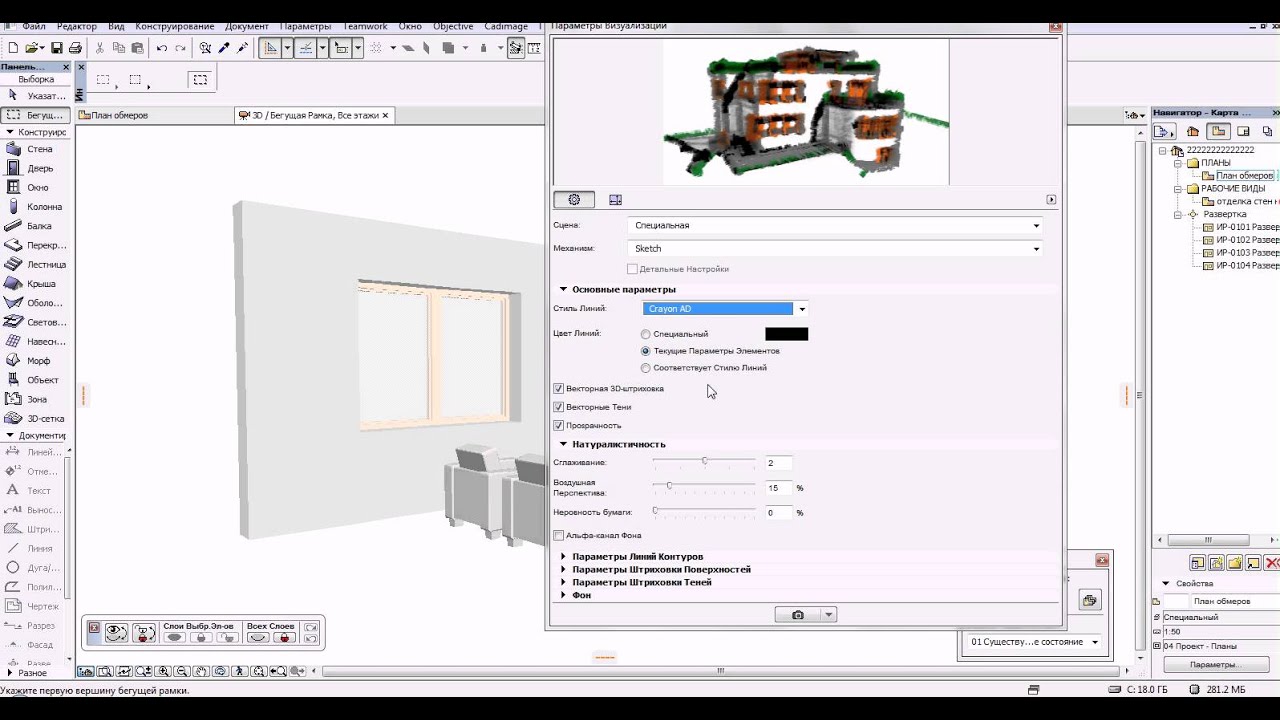The height and width of the screenshot is (720, 1280).
Task: Open the Teamwork menu
Action: 365,26
